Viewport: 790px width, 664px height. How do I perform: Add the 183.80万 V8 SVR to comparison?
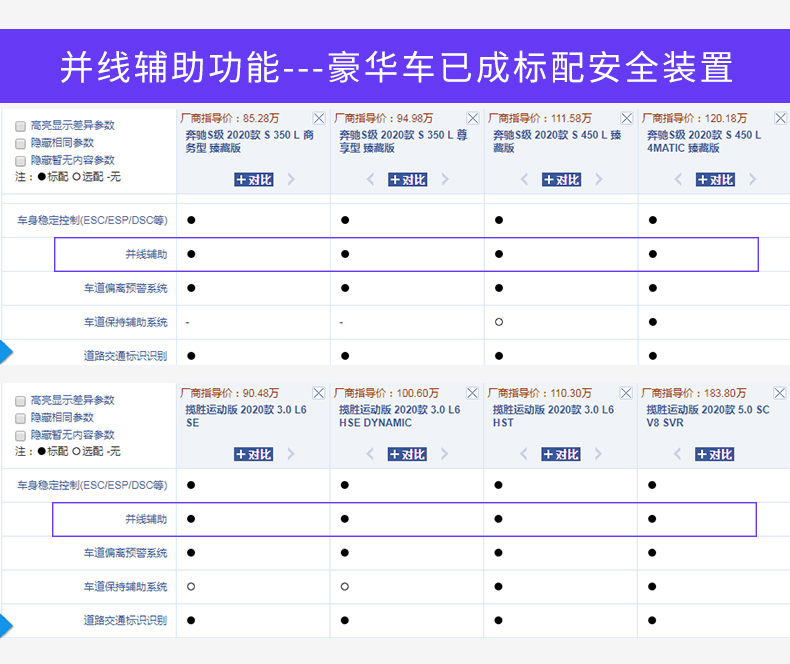[715, 454]
